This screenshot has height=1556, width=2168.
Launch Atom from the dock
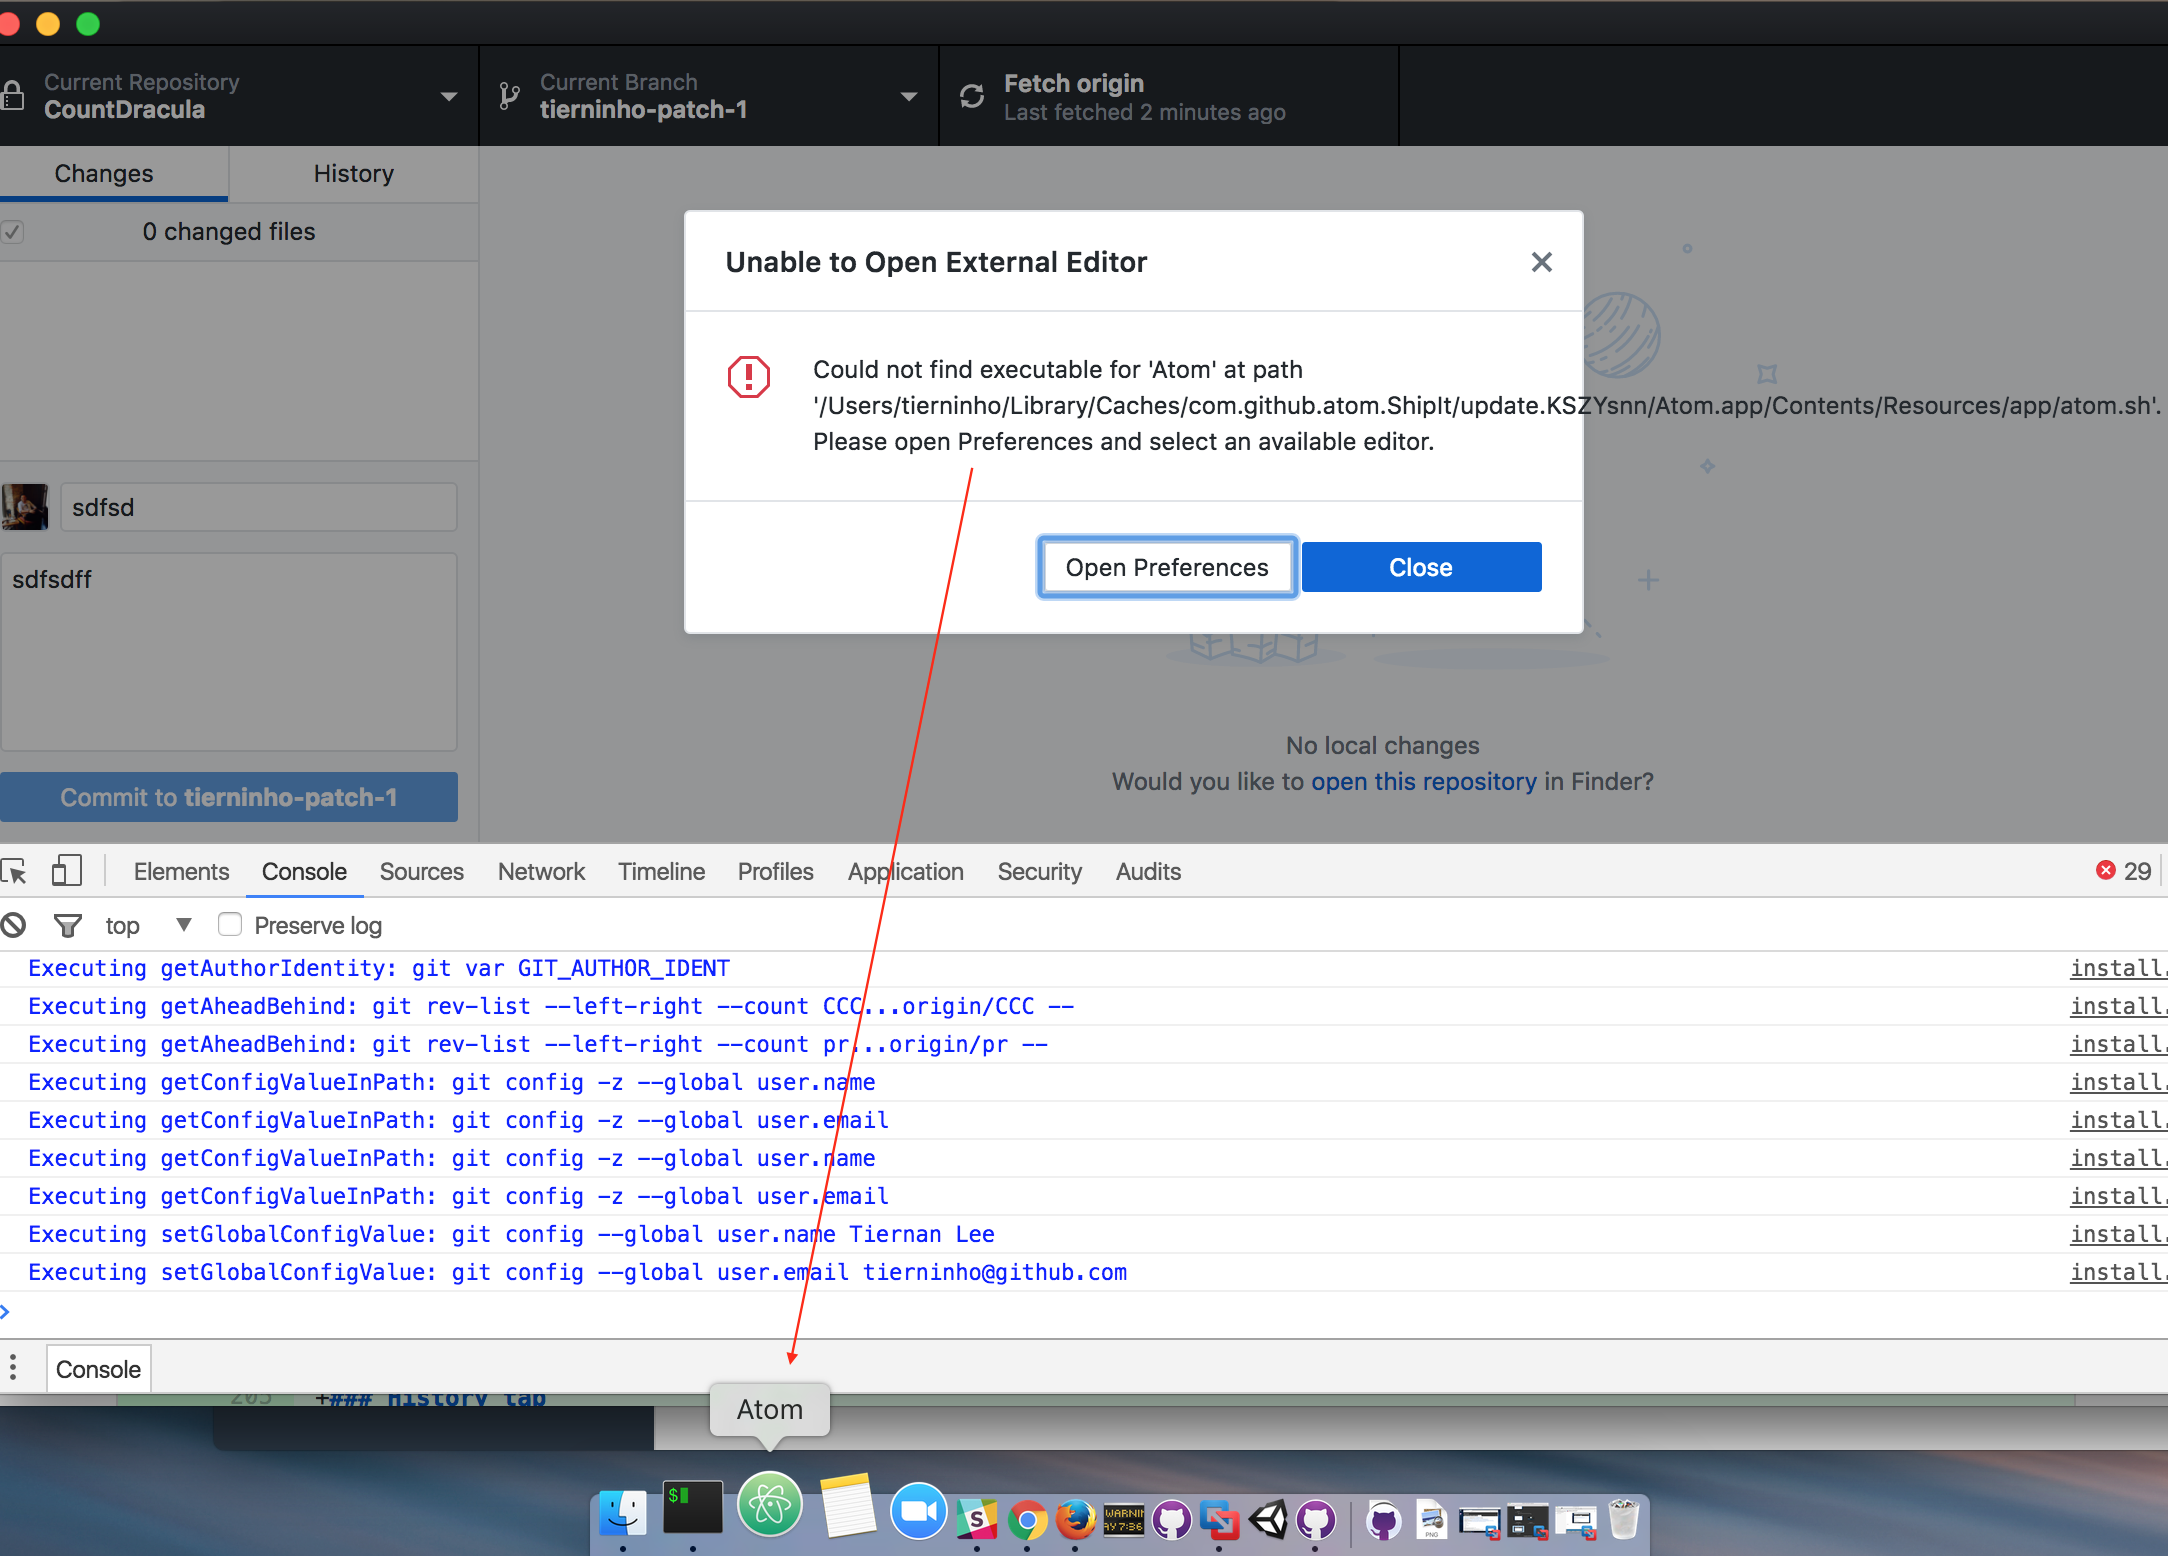pos(769,1505)
